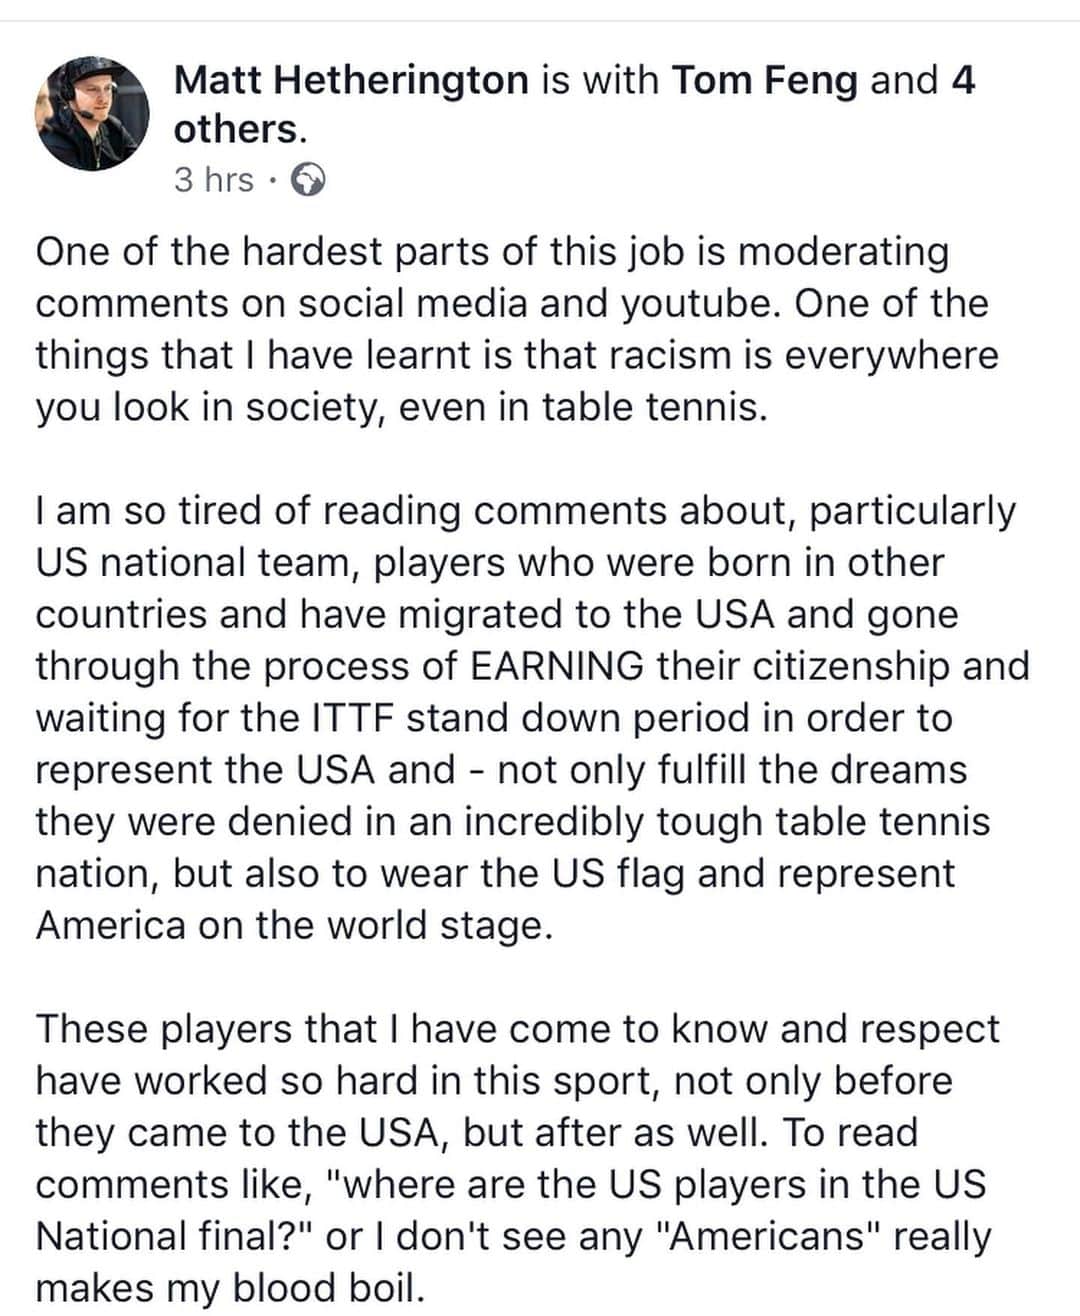Click the quoted word "Americans"
Screen dimensions: 1080x1316
point(768,1237)
